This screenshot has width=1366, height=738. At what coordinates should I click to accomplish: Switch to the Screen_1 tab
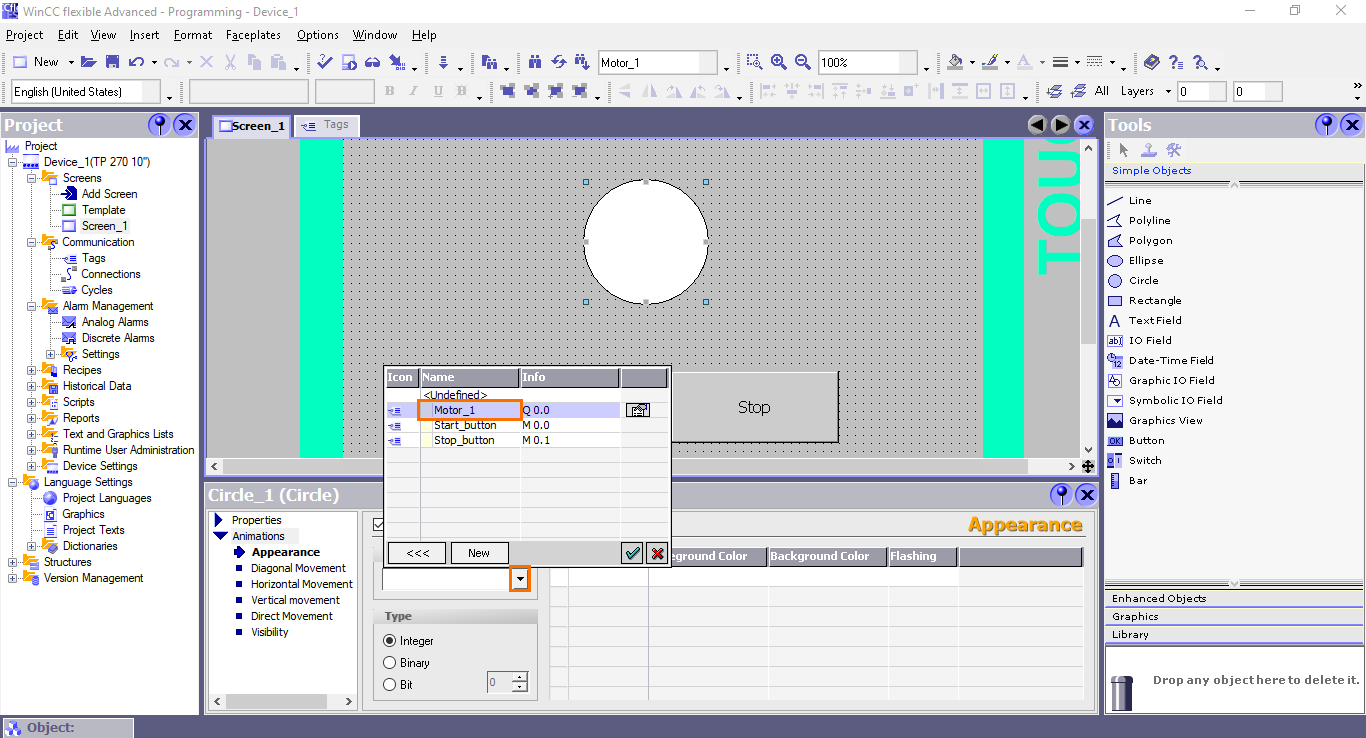pos(252,126)
